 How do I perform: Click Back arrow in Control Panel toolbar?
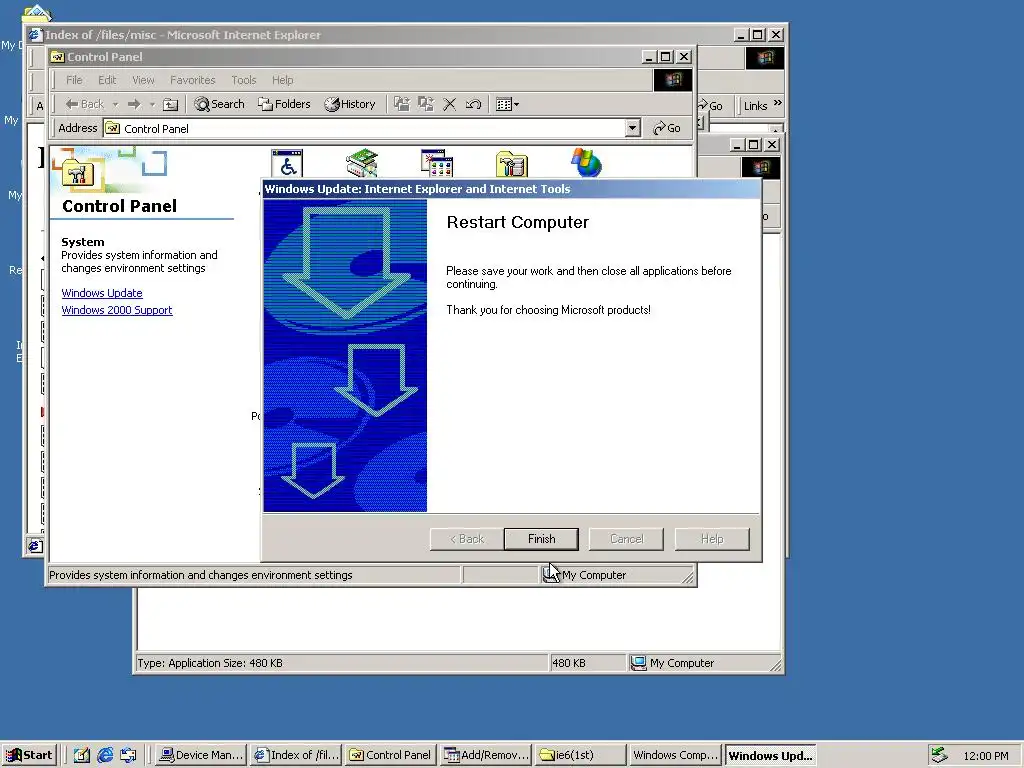85,104
